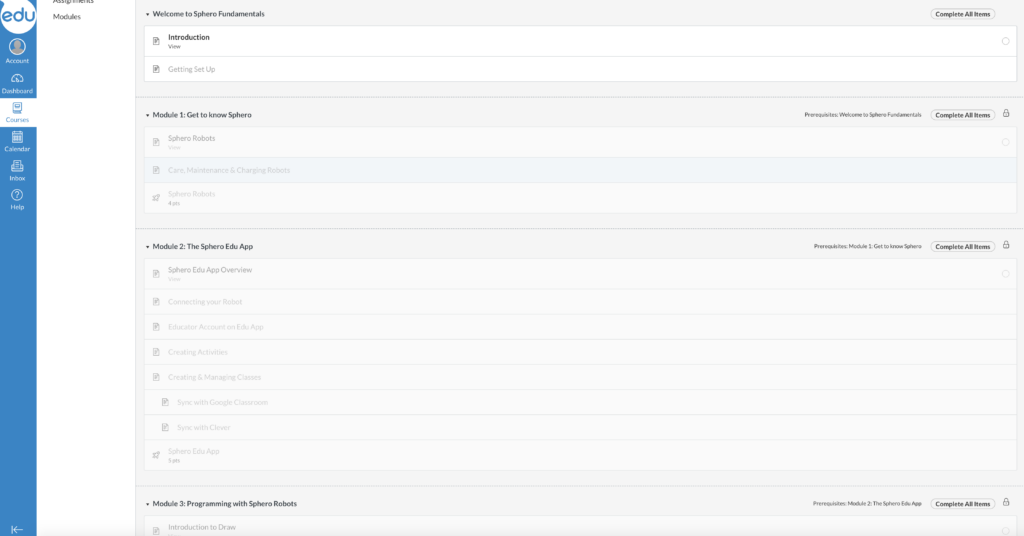Click page icon beside Care, Maintenance & Charging Robots

tap(156, 170)
